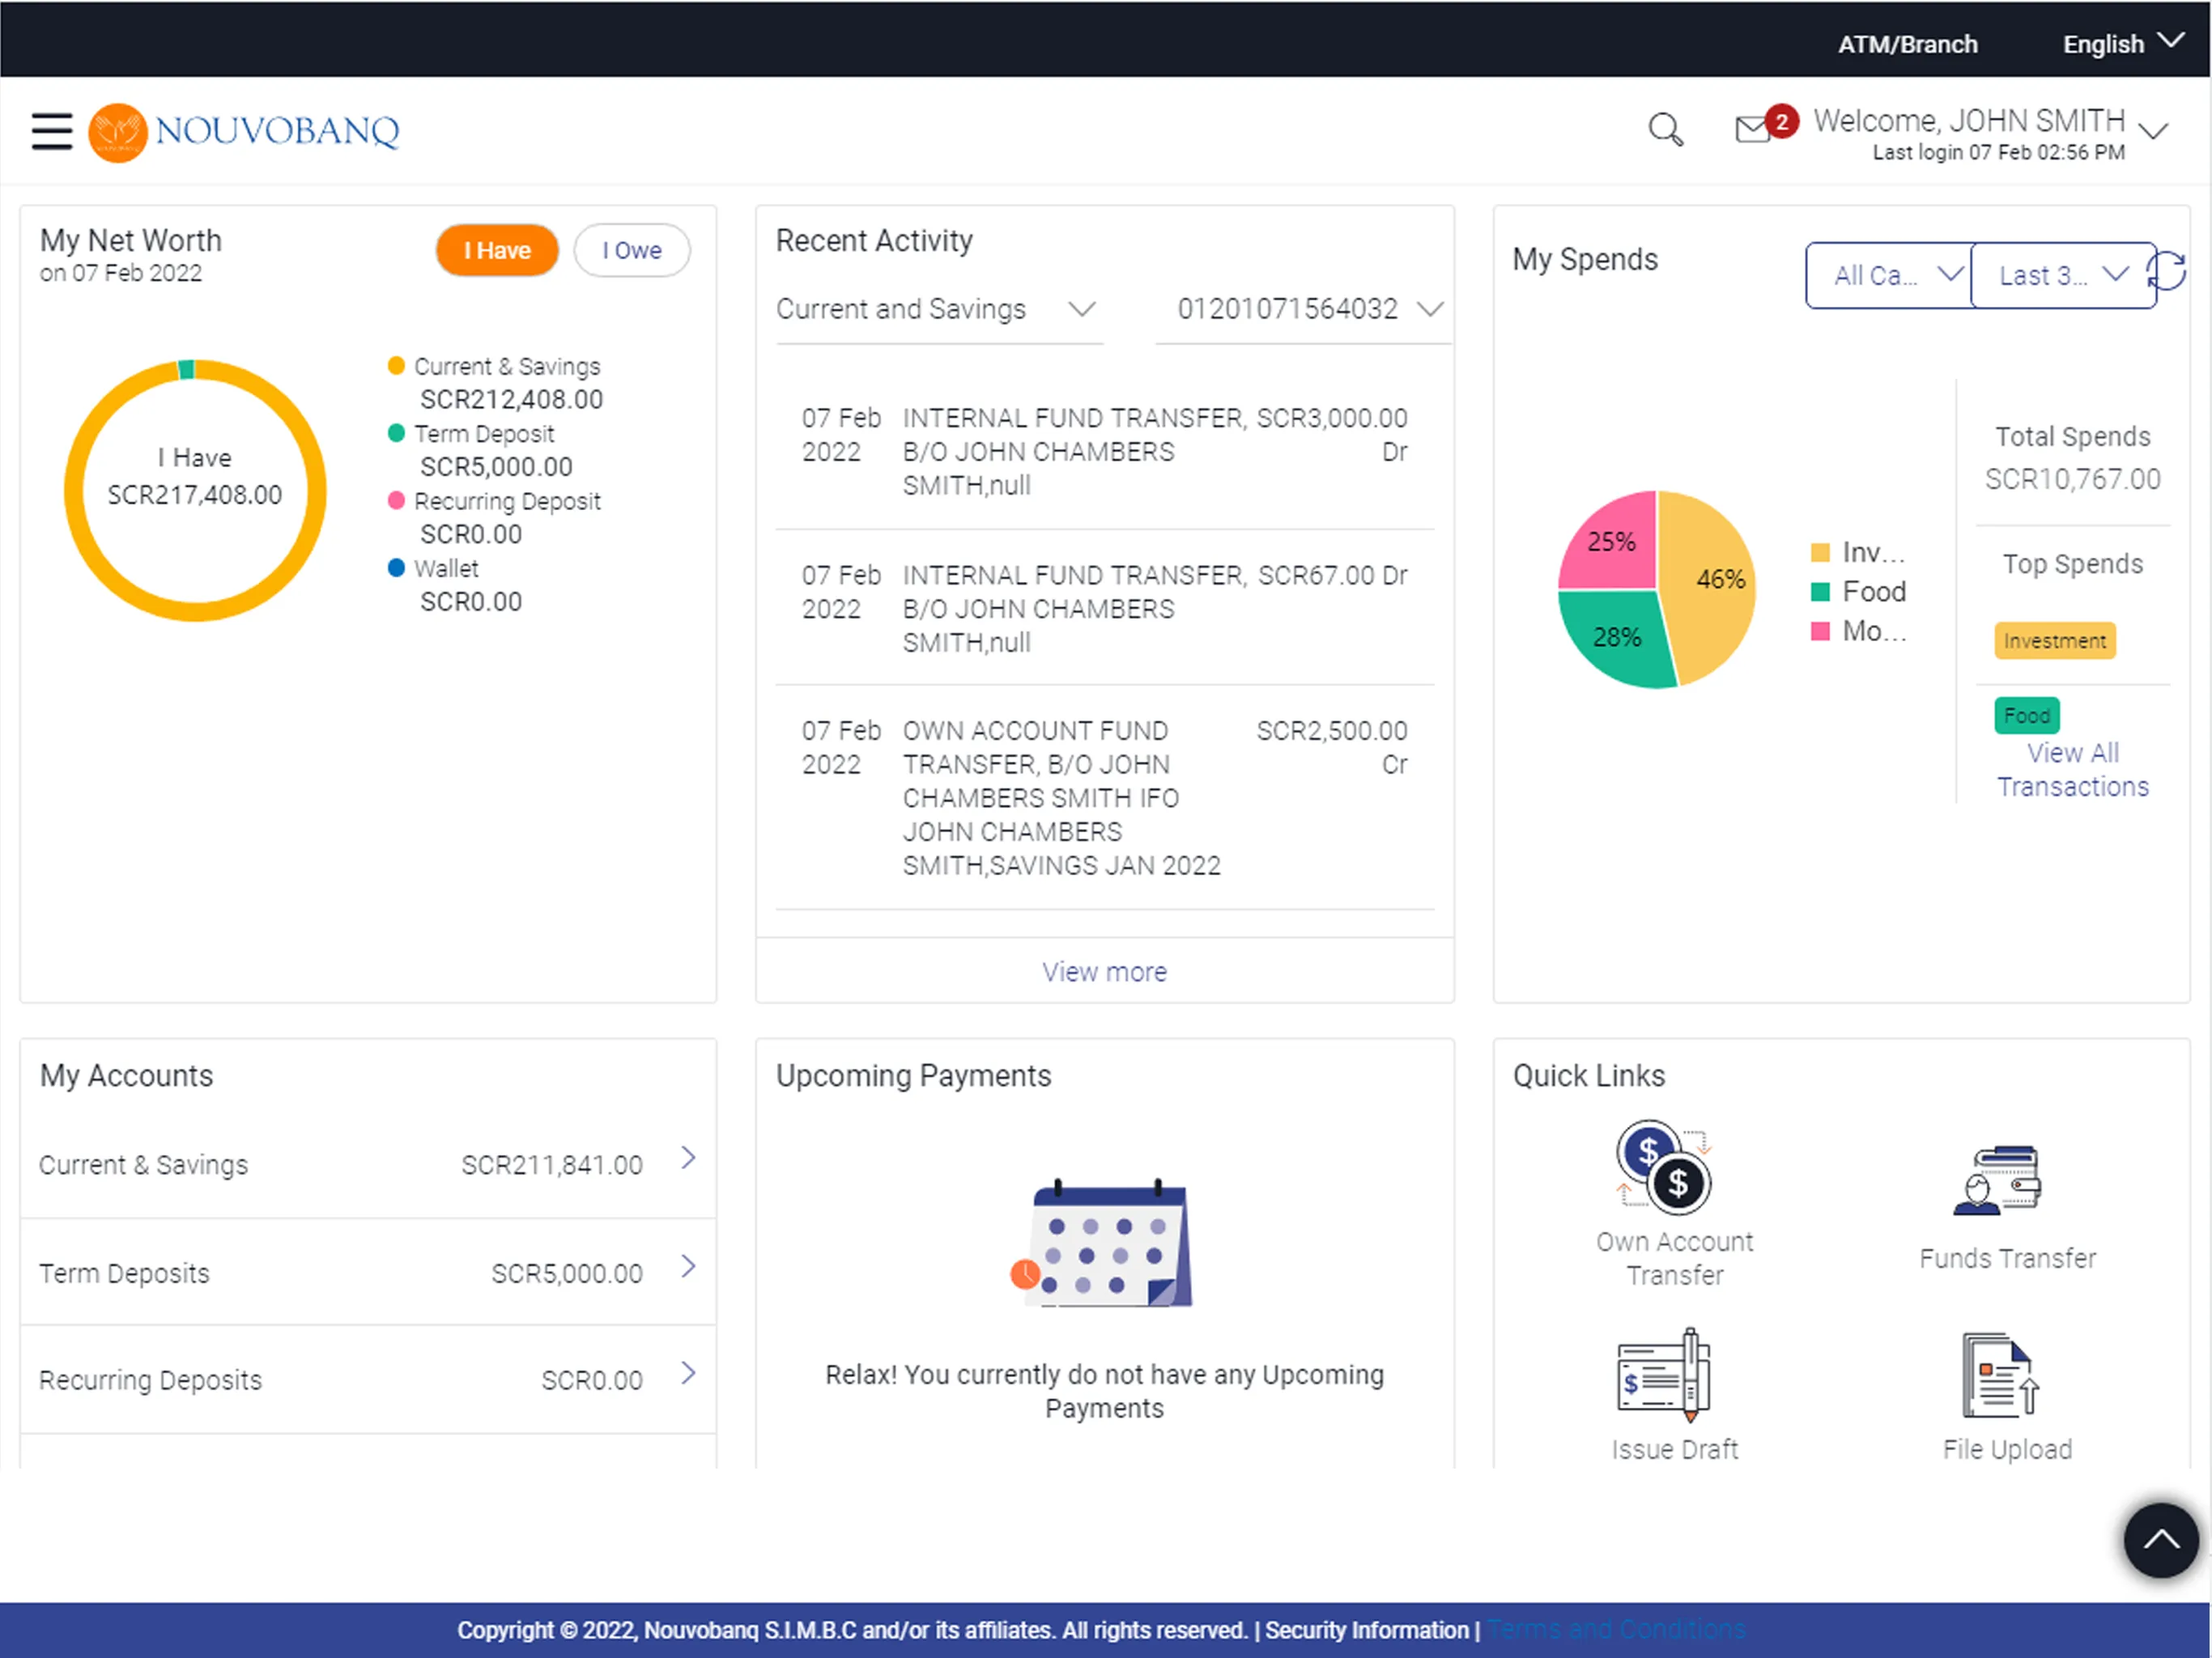Toggle to the I Owe view
The width and height of the screenshot is (2212, 1658).
pos(629,251)
